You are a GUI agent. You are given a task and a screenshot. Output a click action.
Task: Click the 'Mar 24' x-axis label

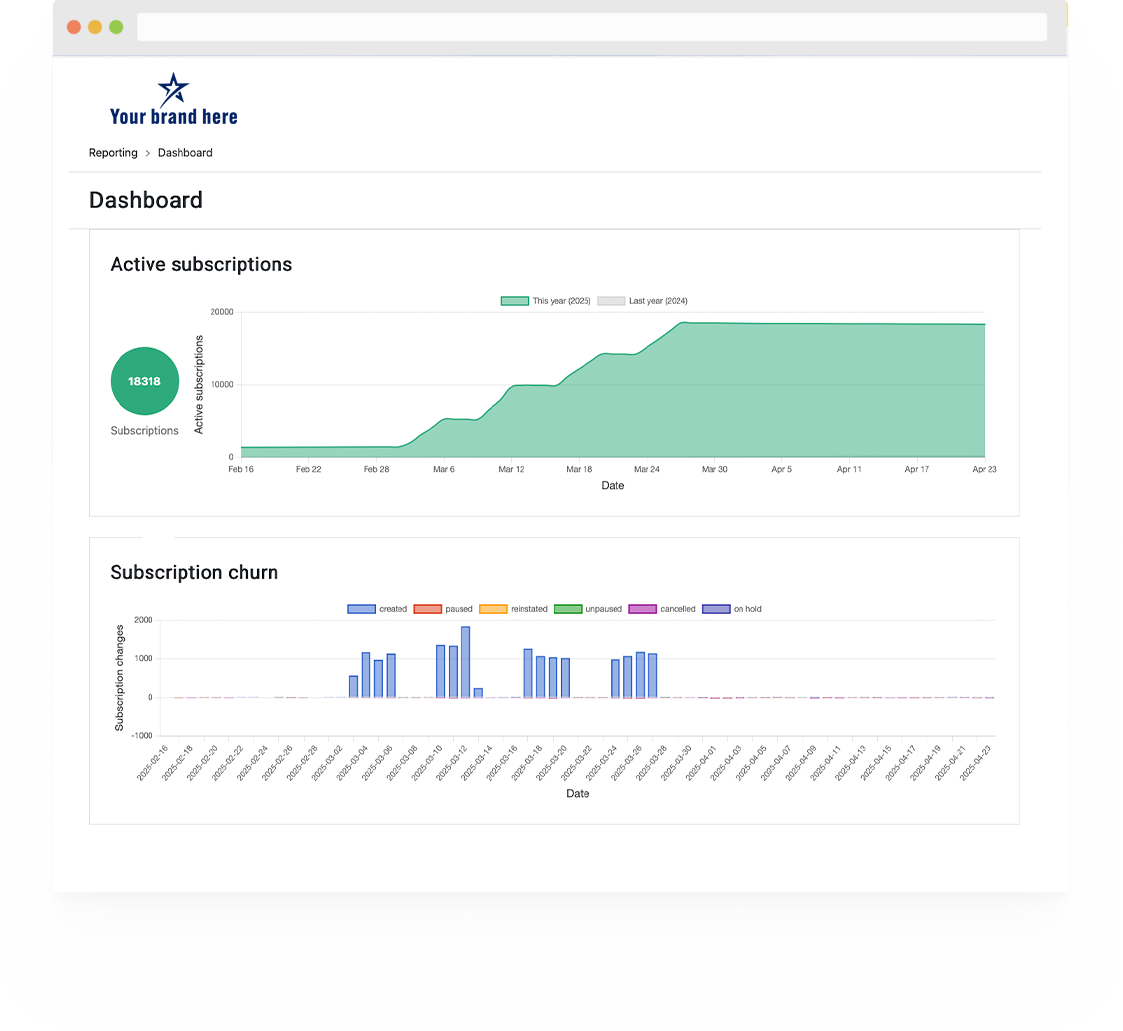(x=647, y=470)
